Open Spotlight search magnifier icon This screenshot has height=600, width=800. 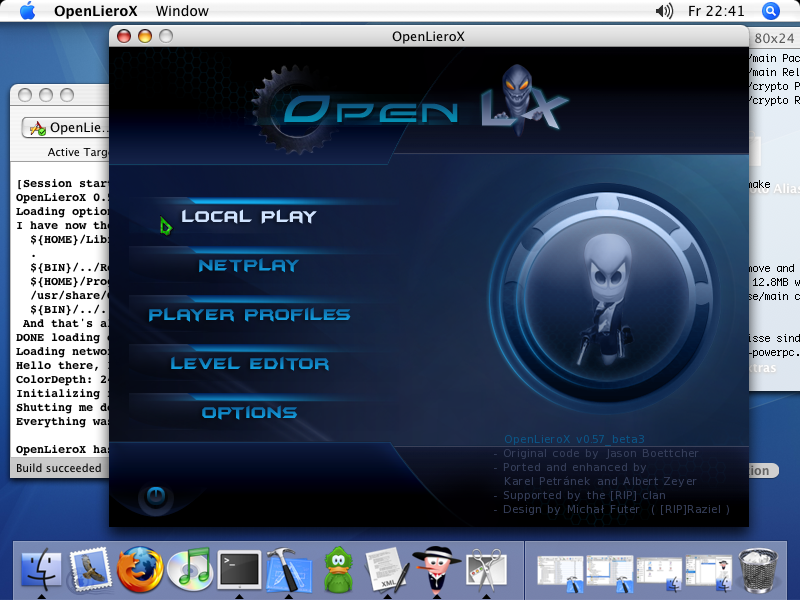(x=771, y=11)
